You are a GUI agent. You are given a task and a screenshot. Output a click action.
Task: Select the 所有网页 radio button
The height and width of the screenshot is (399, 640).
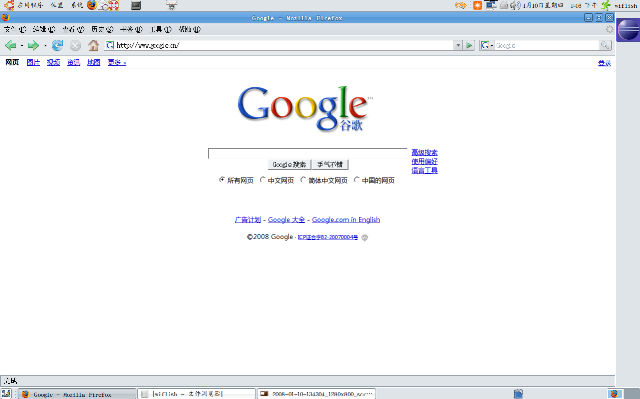pos(222,180)
